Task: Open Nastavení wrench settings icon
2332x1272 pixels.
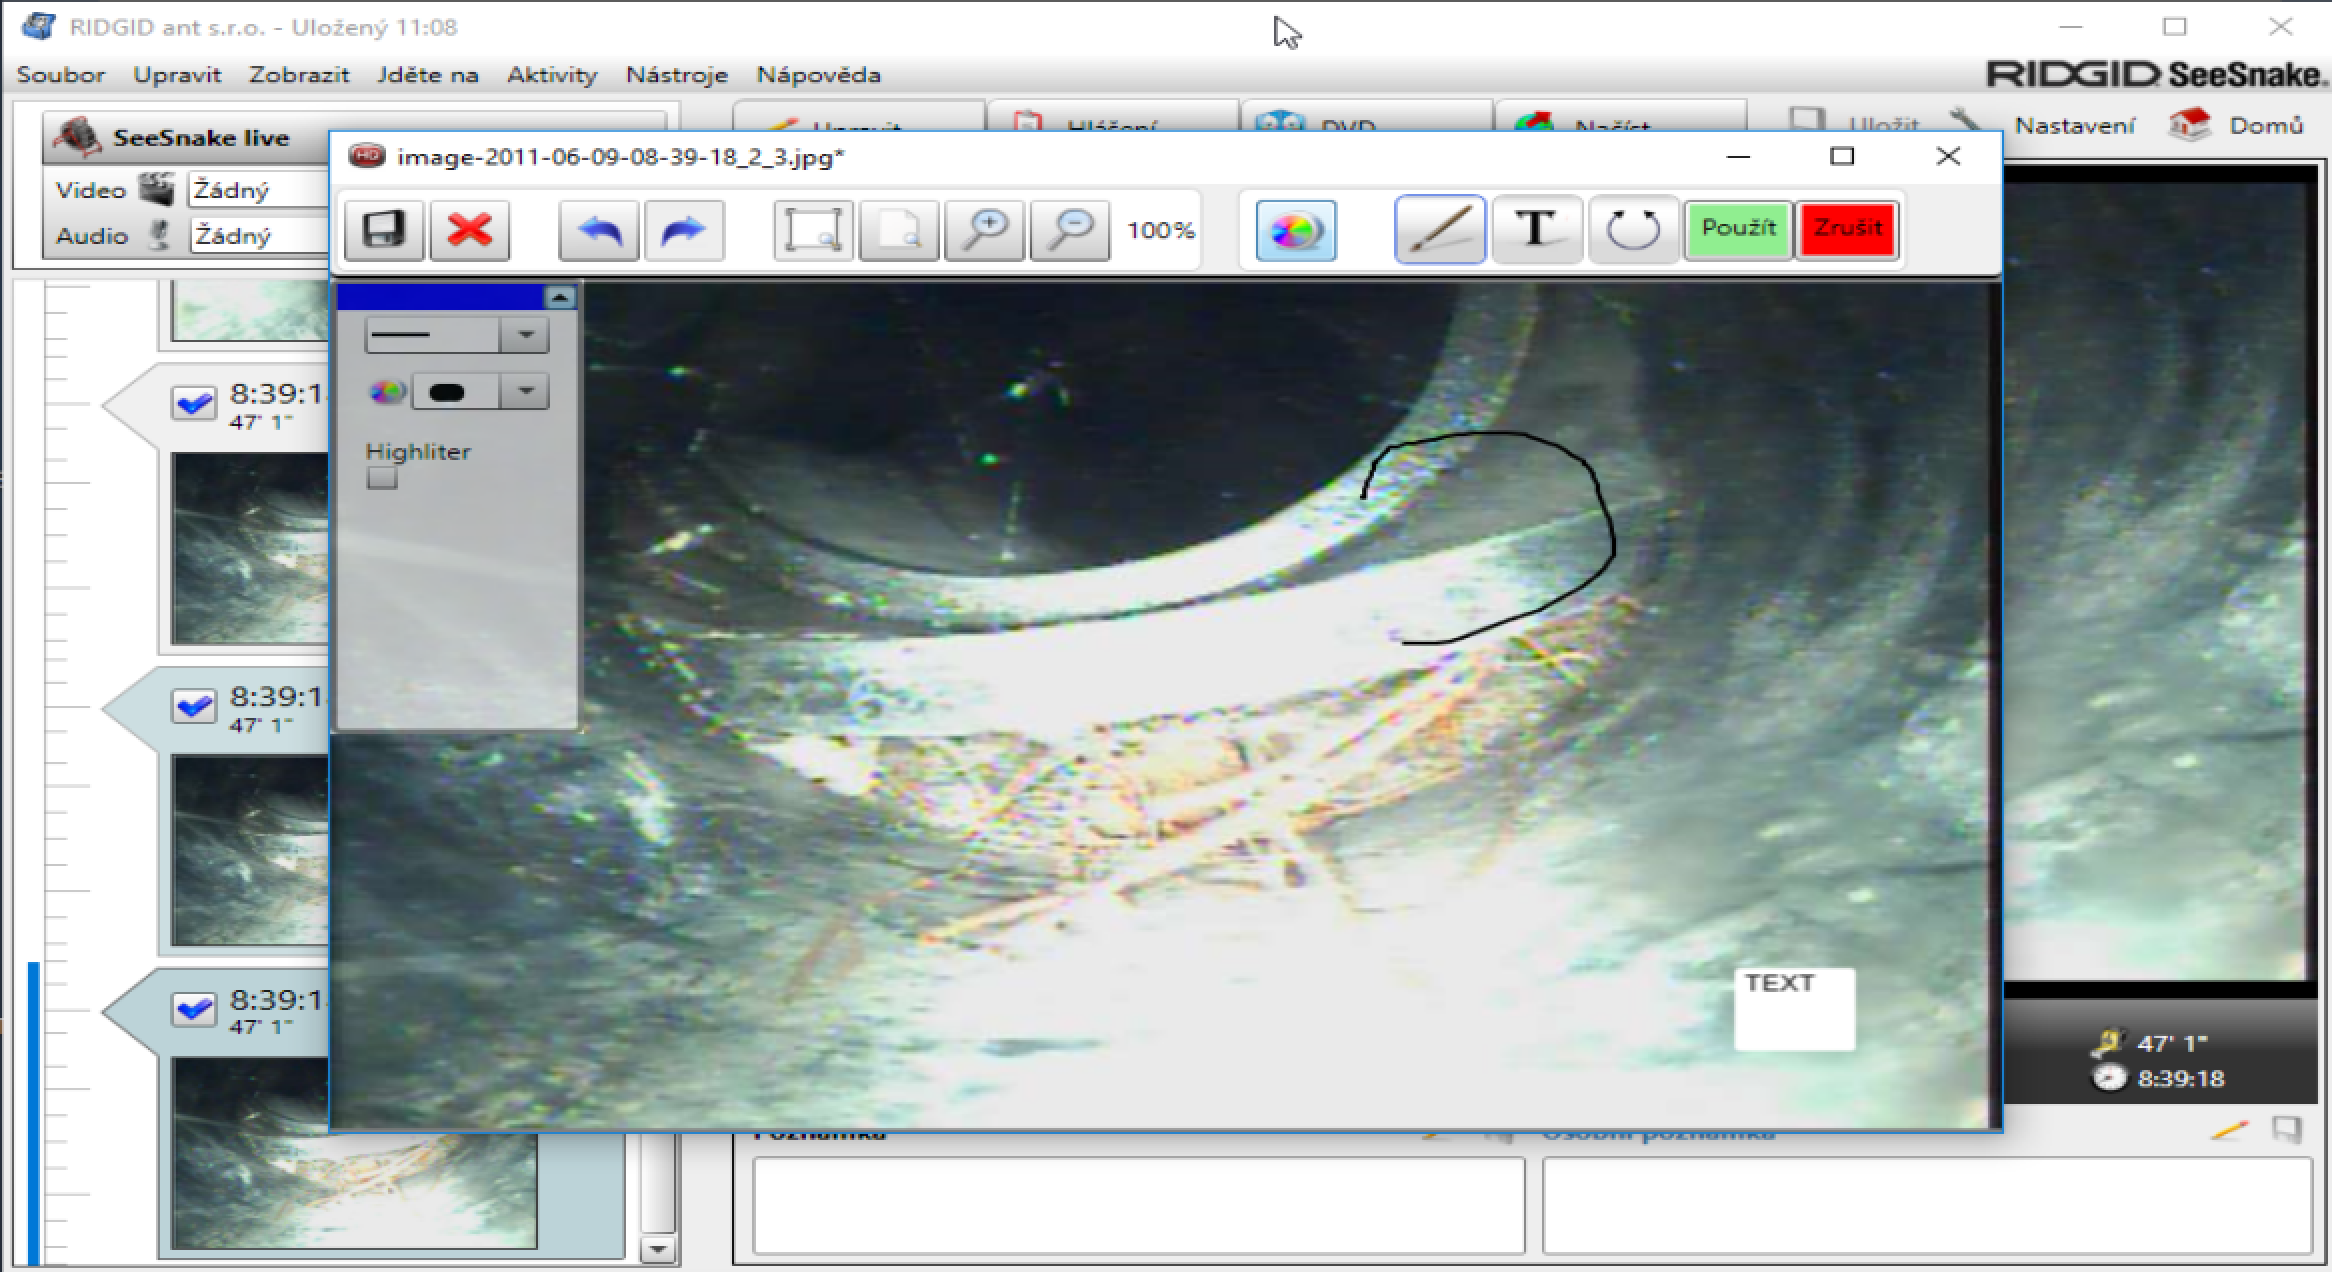Action: point(1966,124)
